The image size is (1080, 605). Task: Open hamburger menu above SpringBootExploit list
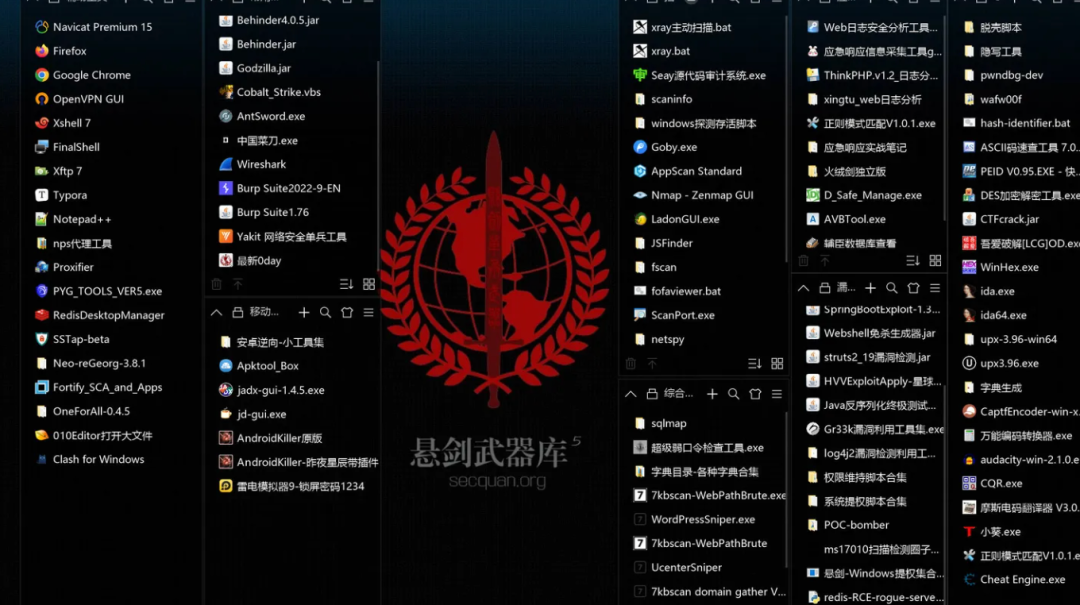click(x=935, y=288)
